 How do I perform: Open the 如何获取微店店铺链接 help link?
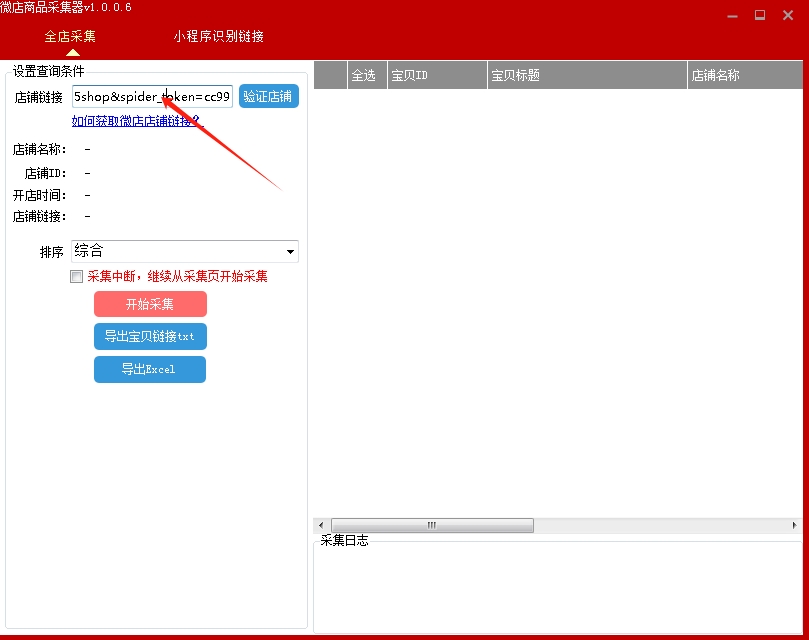coord(138,121)
